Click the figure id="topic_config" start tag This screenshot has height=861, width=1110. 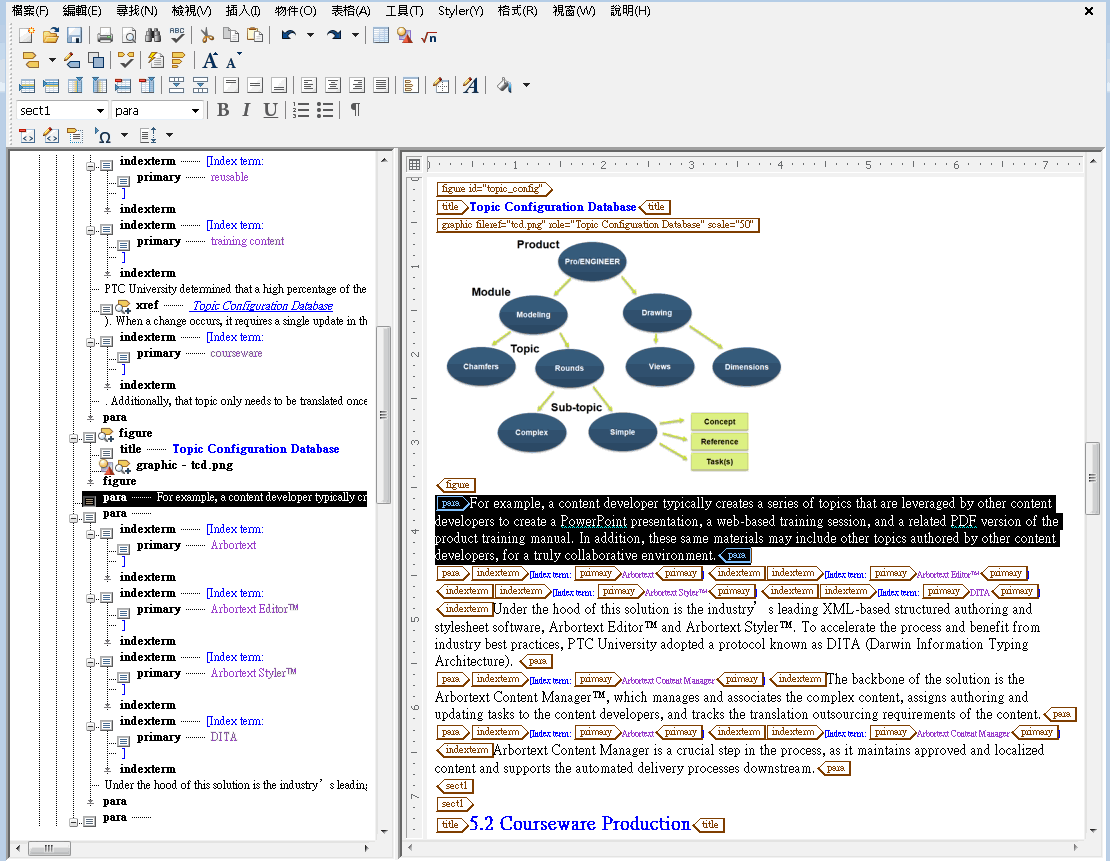[x=494, y=188]
